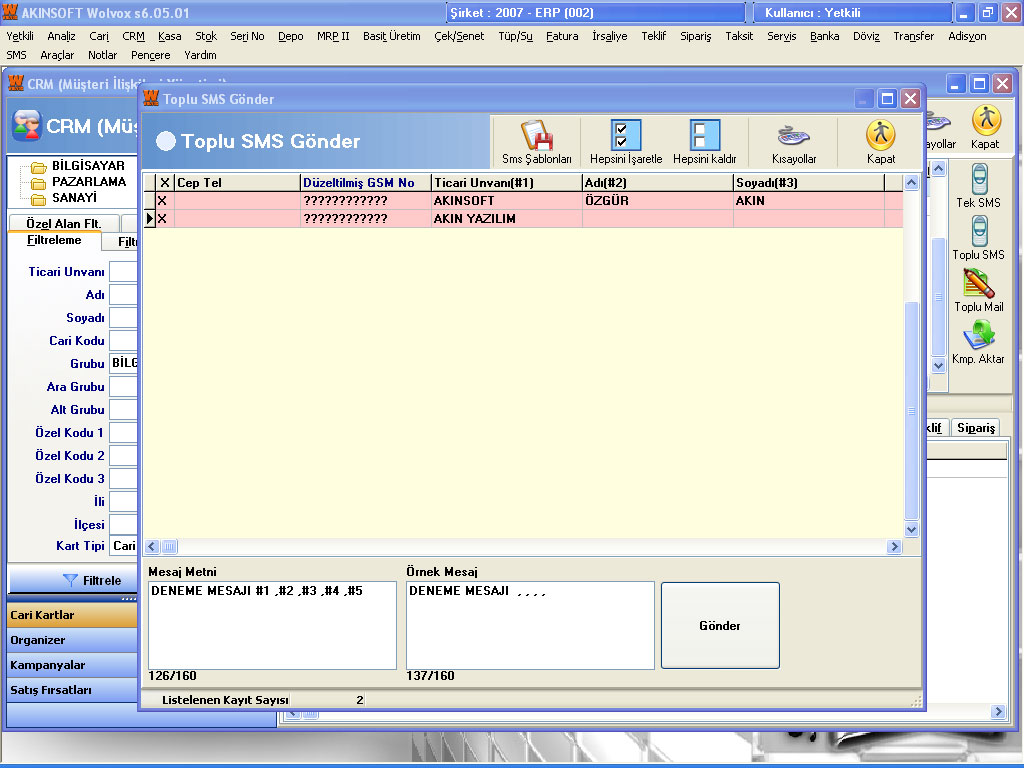Open the Pencere menu
1024x768 pixels.
click(x=150, y=55)
